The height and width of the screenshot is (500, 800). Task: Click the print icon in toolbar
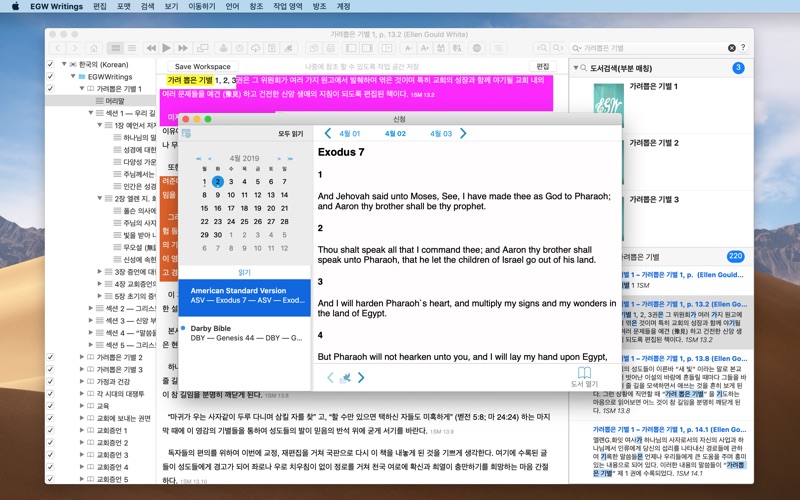330,48
